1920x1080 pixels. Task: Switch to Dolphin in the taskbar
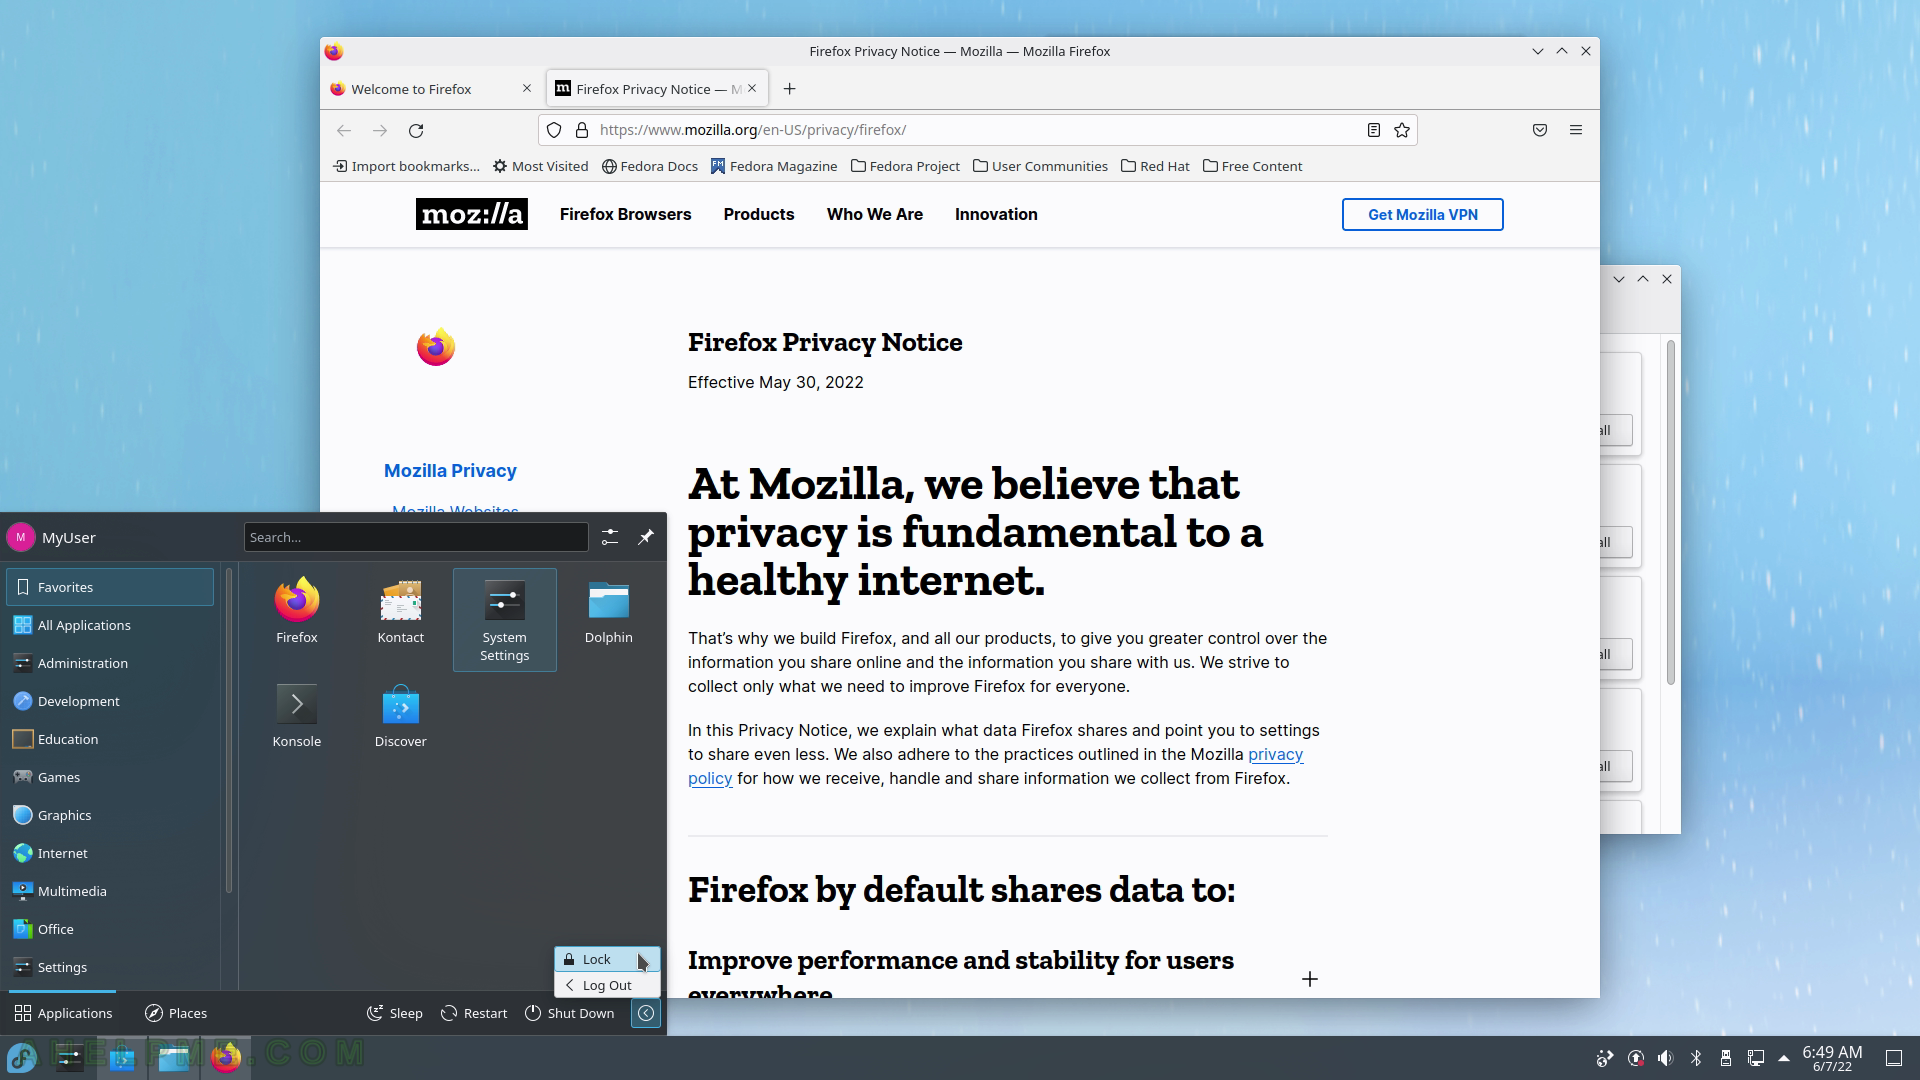point(174,1057)
